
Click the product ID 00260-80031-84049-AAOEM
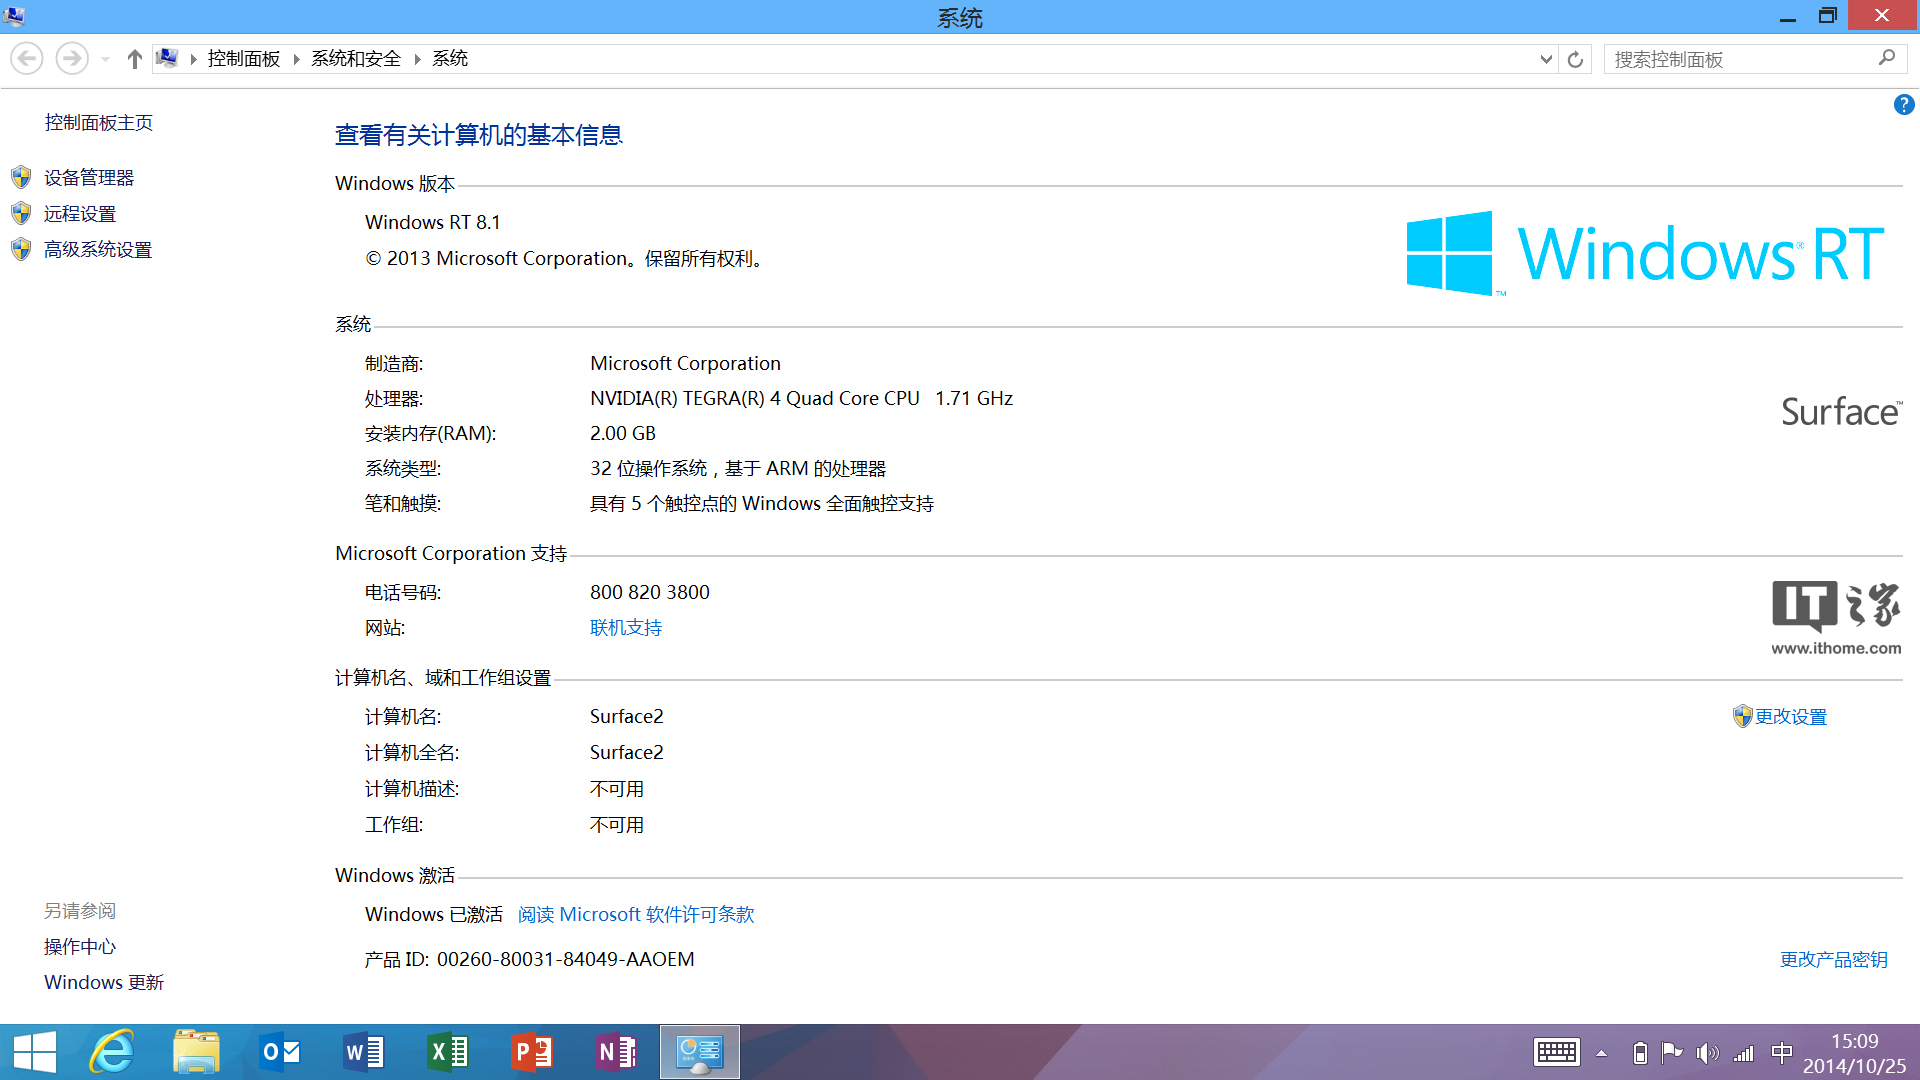coord(566,960)
